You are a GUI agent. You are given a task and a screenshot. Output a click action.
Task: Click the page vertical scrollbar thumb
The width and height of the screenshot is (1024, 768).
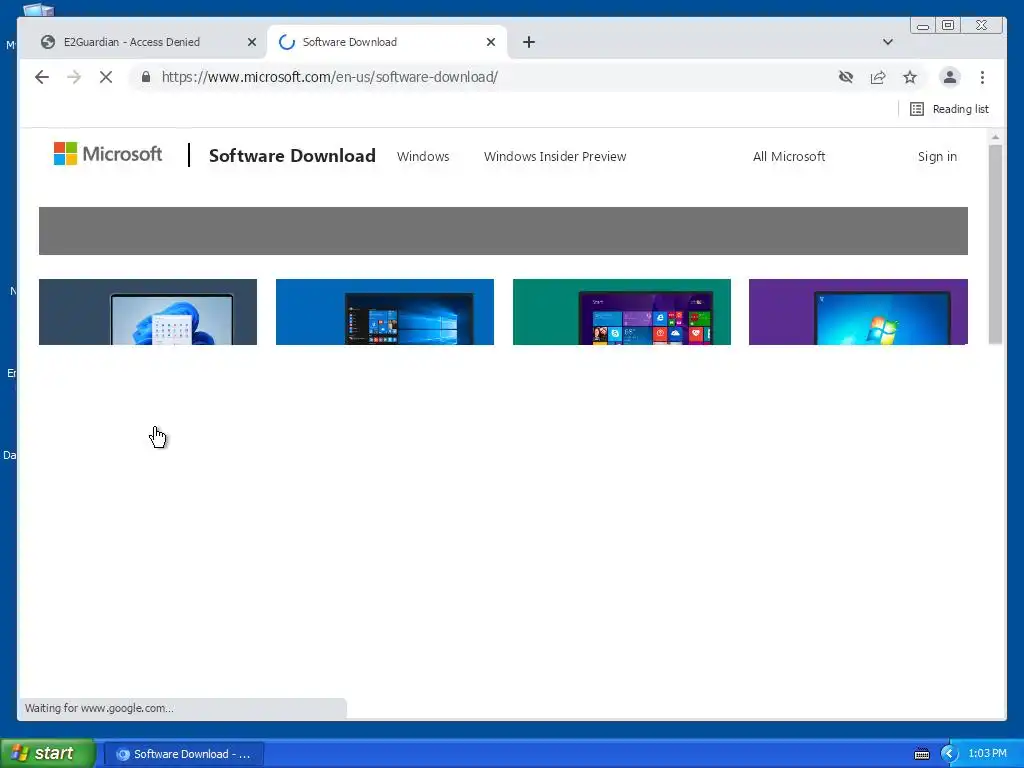pyautogui.click(x=995, y=244)
